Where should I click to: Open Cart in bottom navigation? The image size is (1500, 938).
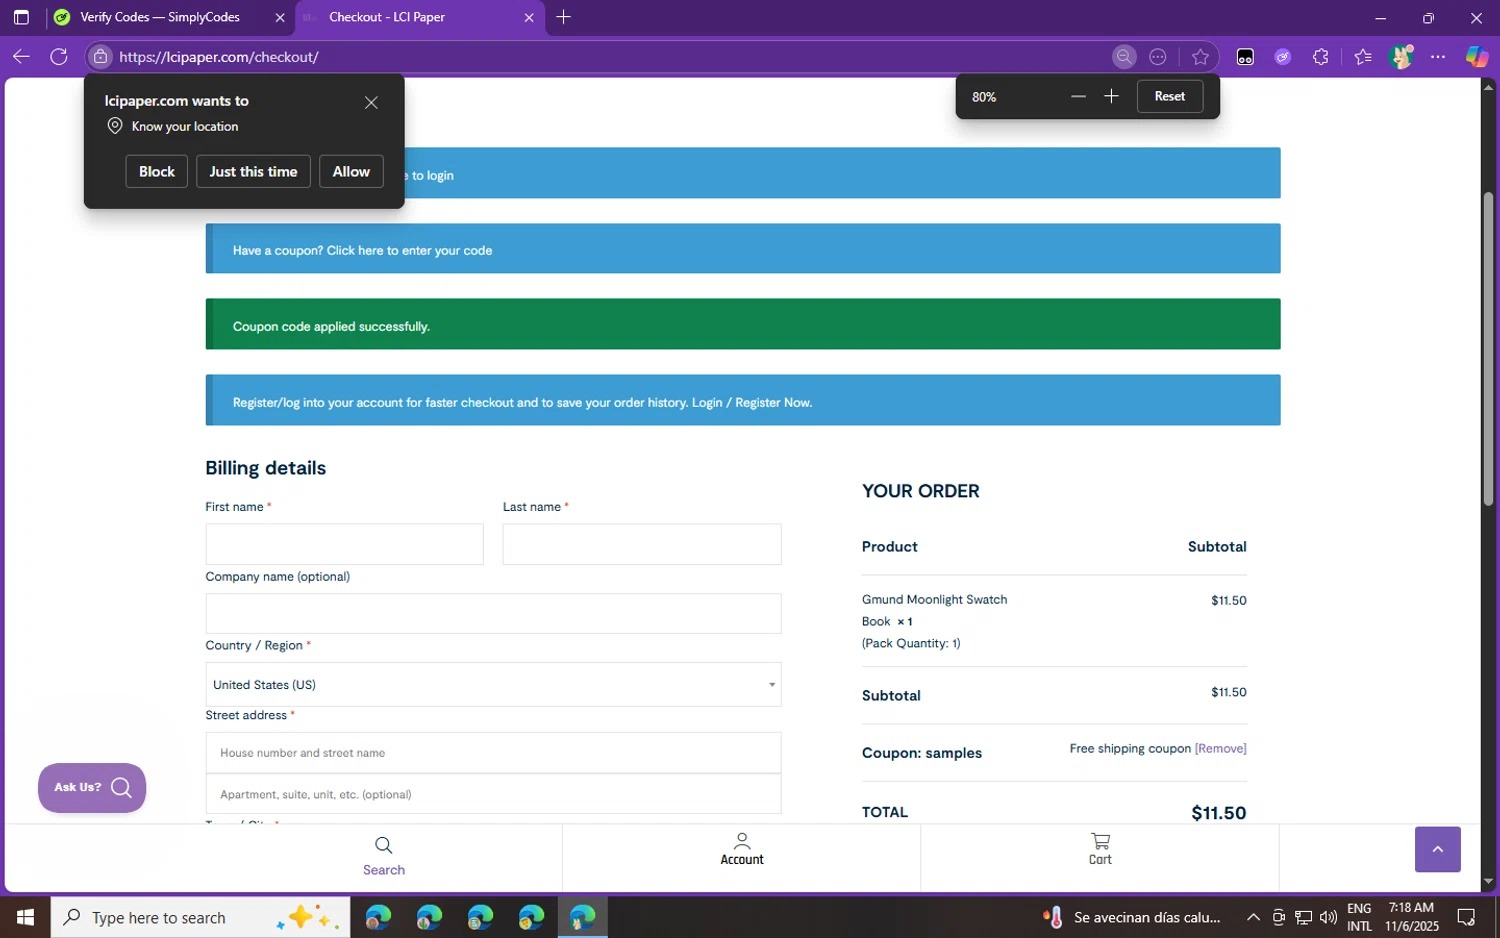coord(1100,849)
